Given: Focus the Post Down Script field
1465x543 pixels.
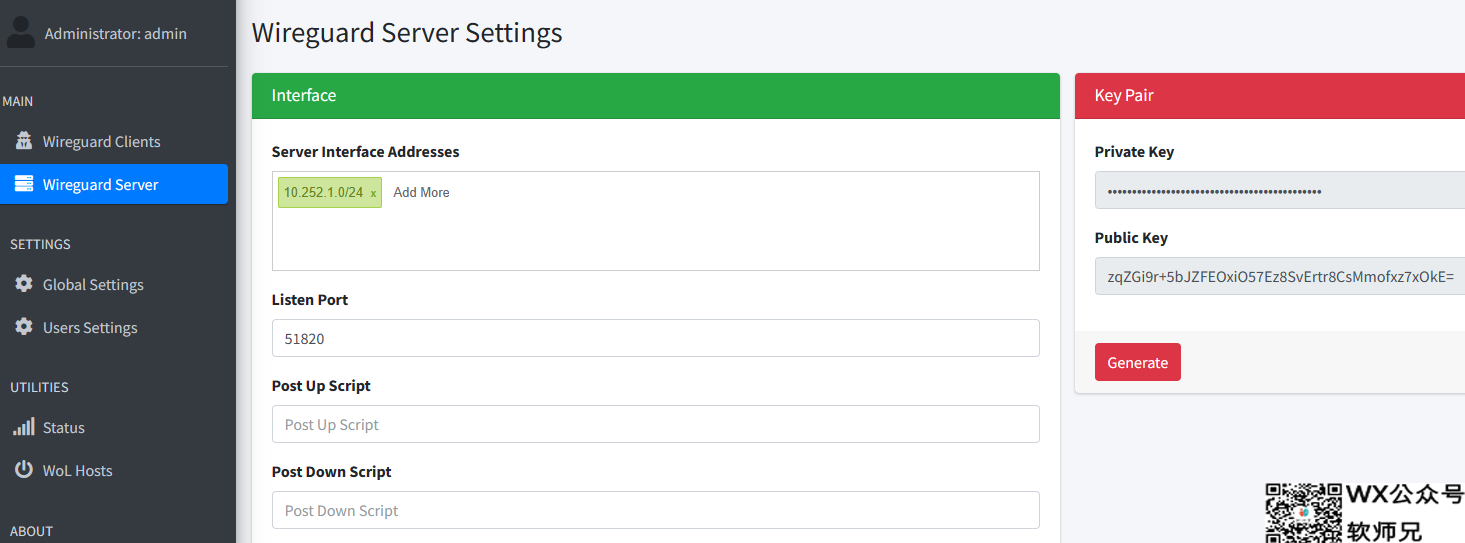Looking at the screenshot, I should pyautogui.click(x=656, y=510).
